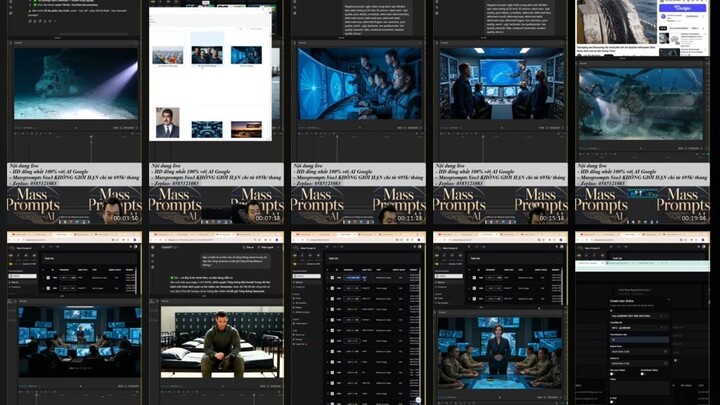Click the 00:03:50 timestamp label

point(126,218)
